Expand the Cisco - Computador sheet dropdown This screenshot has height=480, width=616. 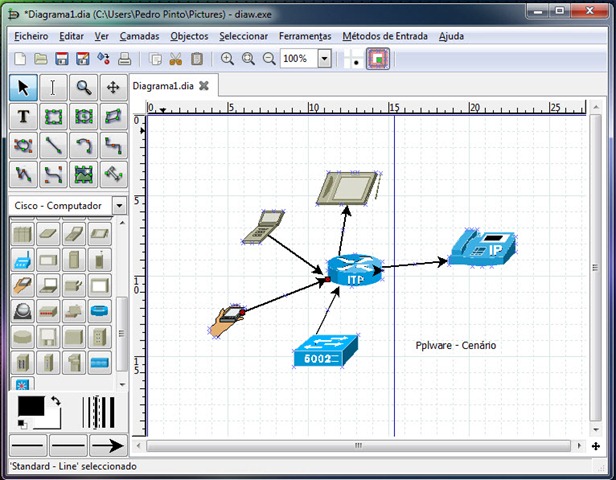coord(119,205)
